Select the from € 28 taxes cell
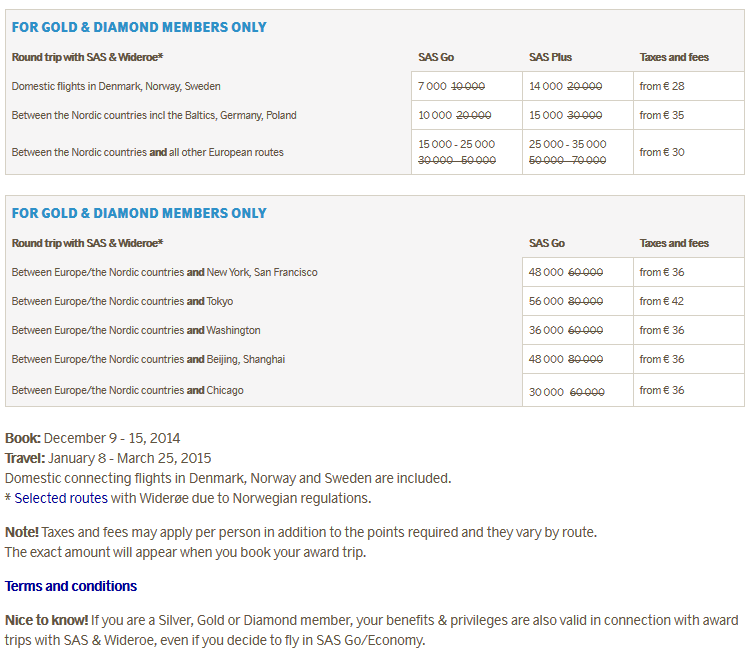The width and height of the screenshot is (751, 658). [x=662, y=86]
